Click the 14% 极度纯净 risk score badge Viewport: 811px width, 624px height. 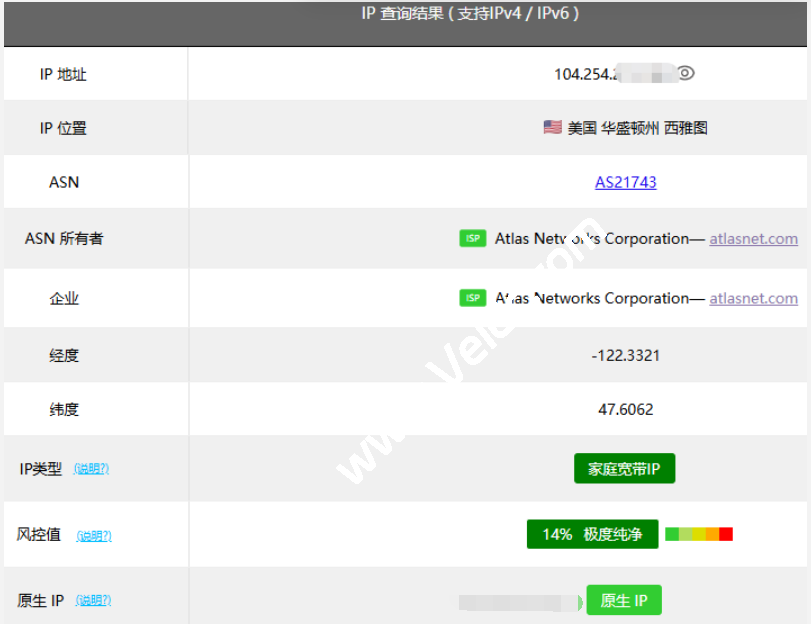[592, 534]
